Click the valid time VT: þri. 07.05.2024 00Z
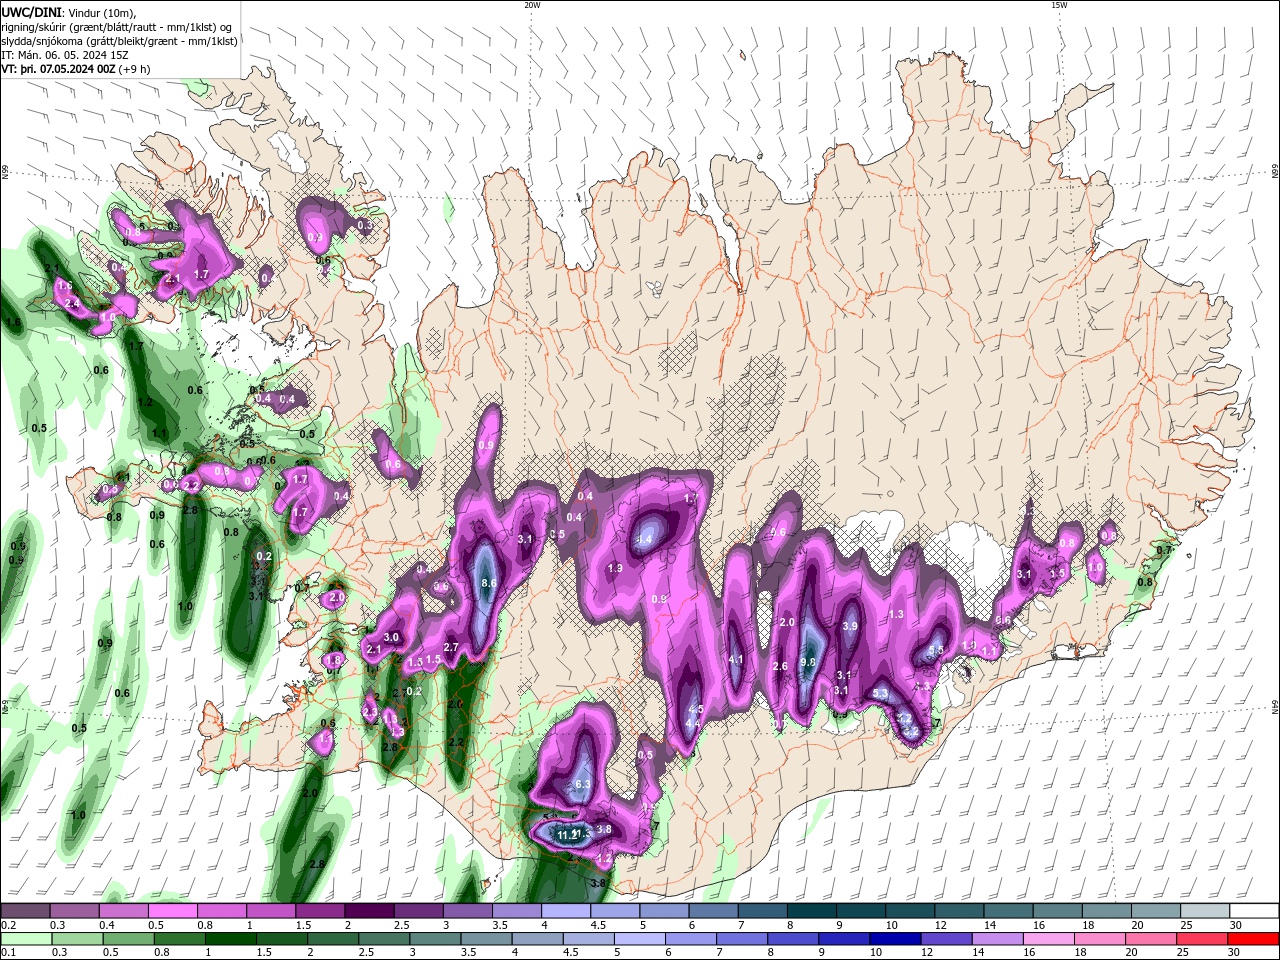 pos(58,69)
